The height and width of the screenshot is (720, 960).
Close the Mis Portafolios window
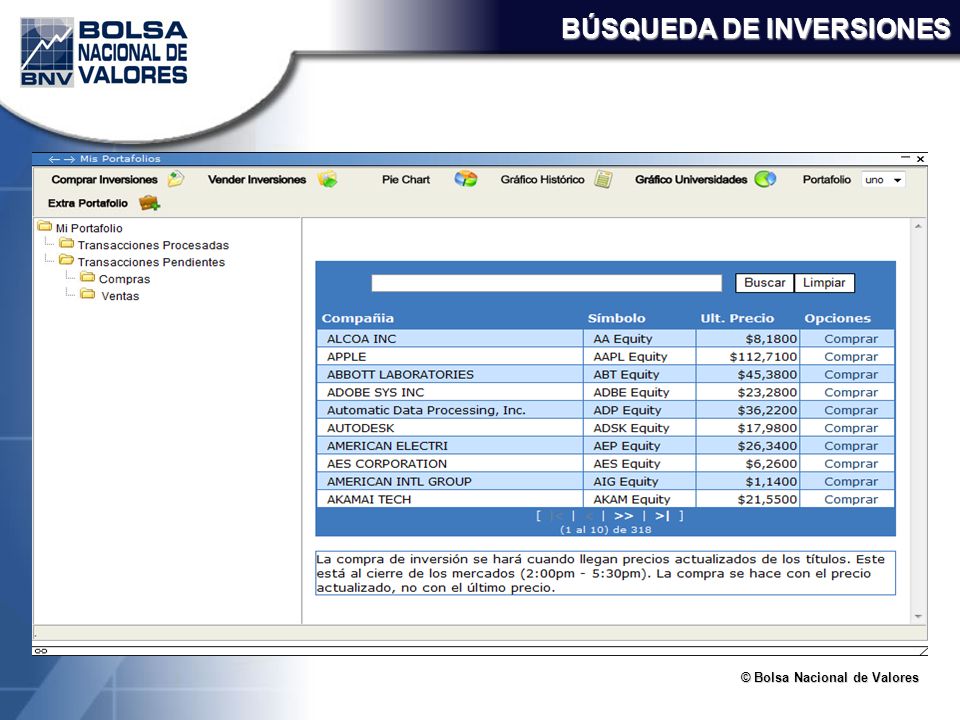pos(920,159)
